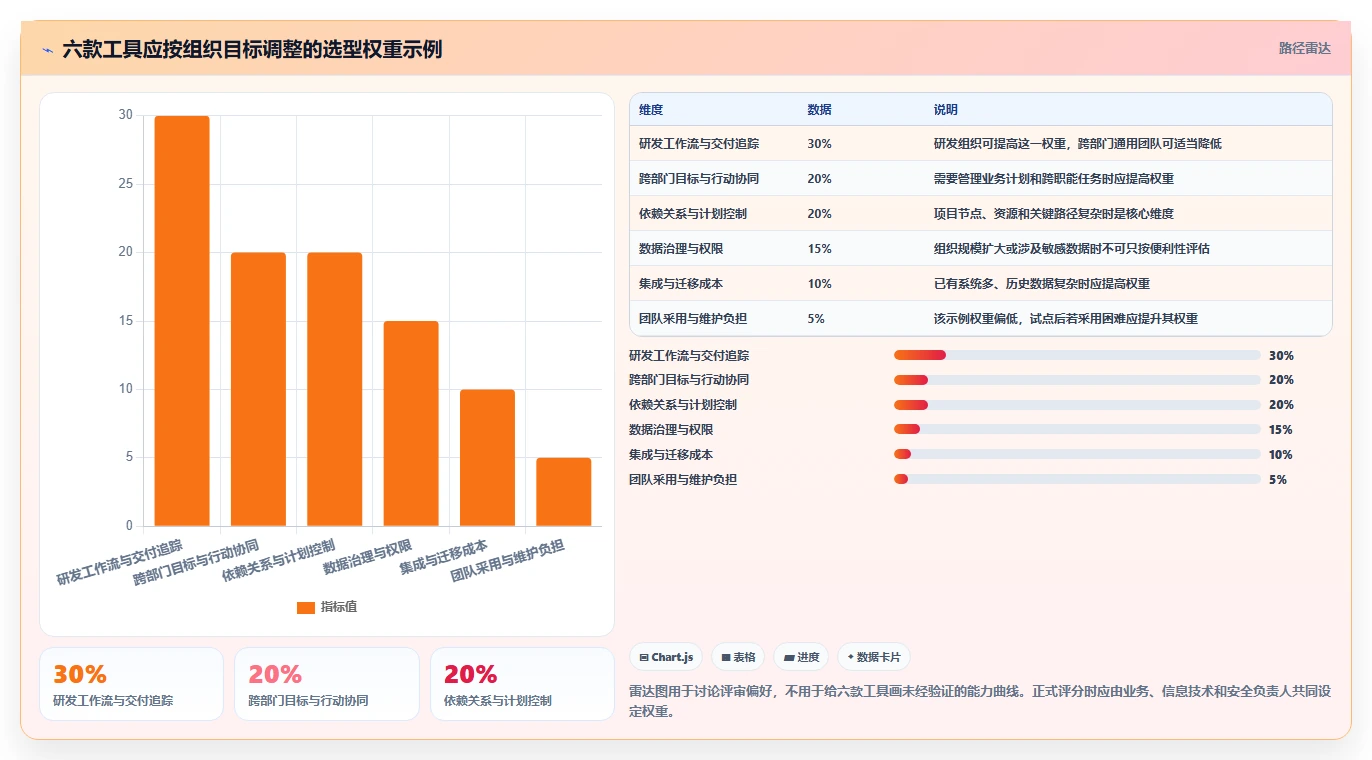Select table cell 集成与迁移成本
Image resolution: width=1372 pixels, height=760 pixels.
[680, 284]
